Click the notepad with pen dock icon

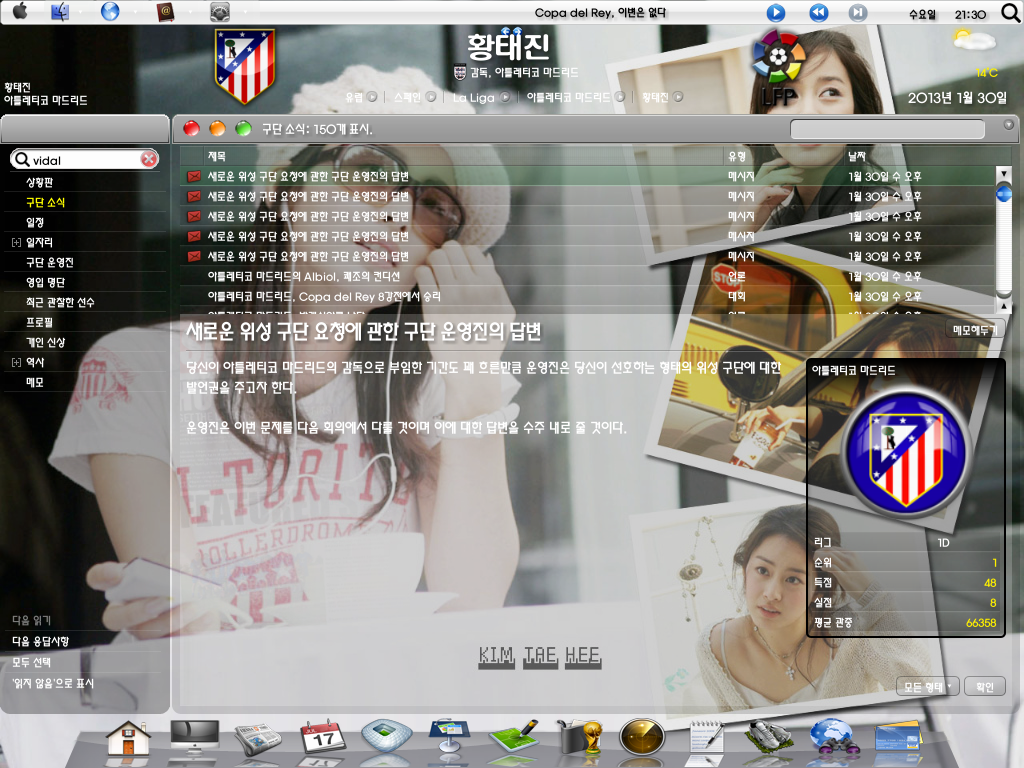707,739
